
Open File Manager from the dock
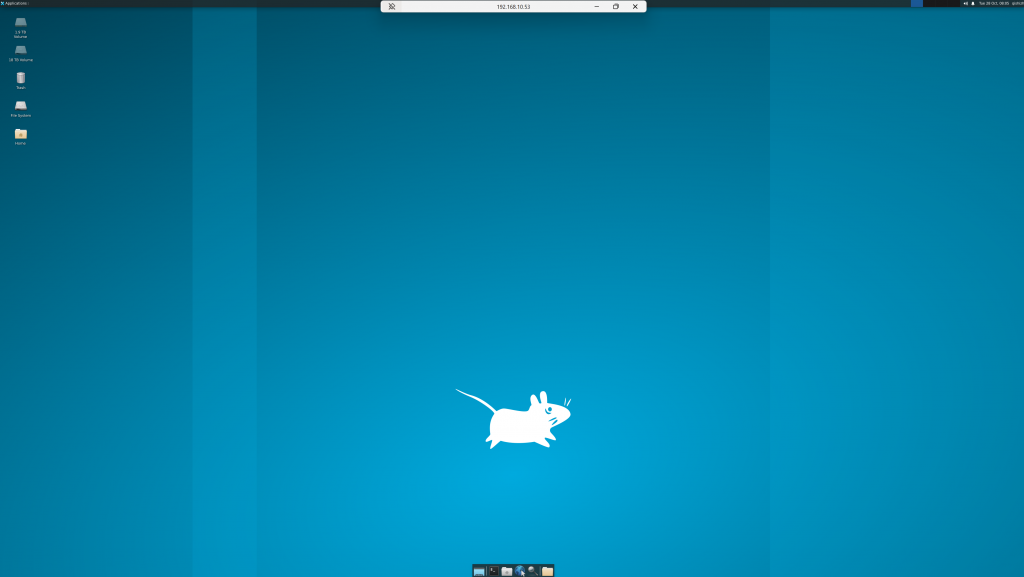[507, 571]
